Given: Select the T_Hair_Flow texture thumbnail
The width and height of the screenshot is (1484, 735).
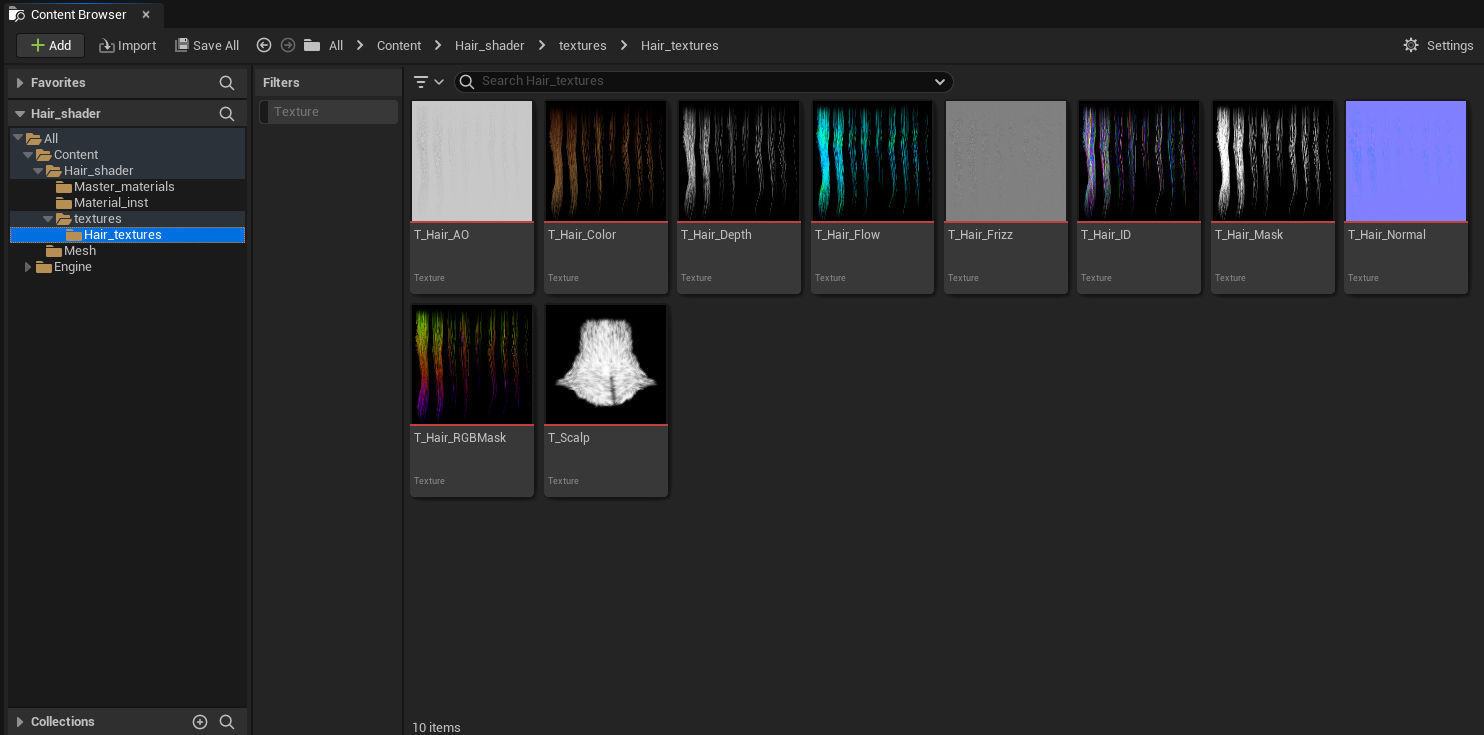Looking at the screenshot, I should click(x=873, y=161).
